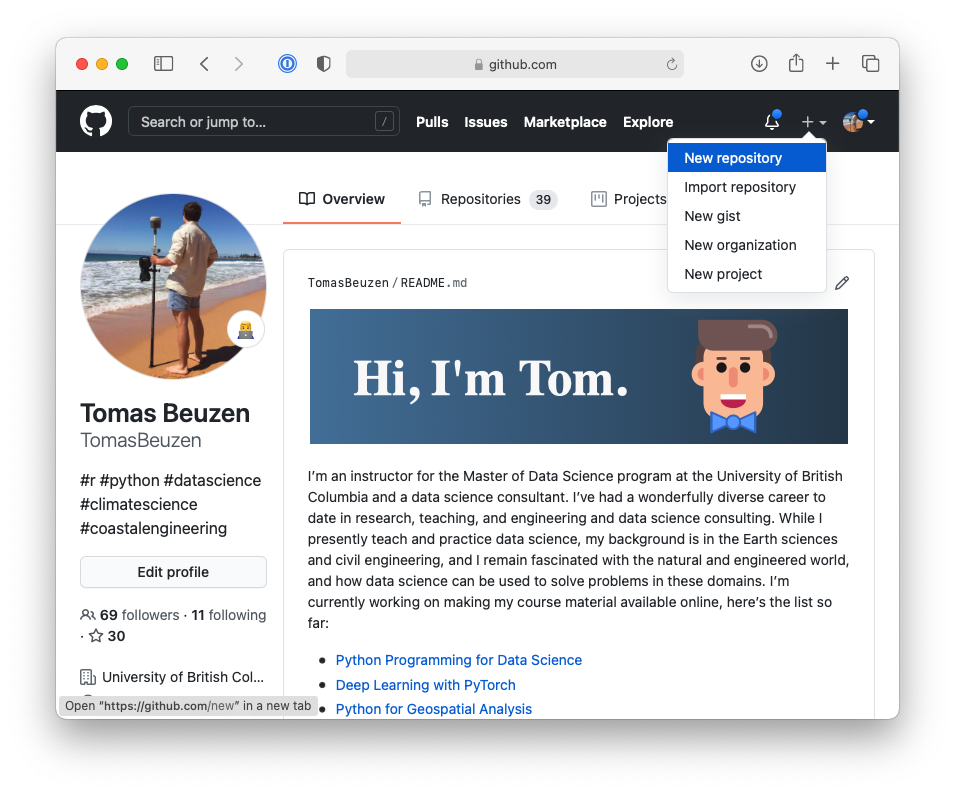Image resolution: width=955 pixels, height=793 pixels.
Task: Focus the Search or jump to field
Action: coord(264,121)
